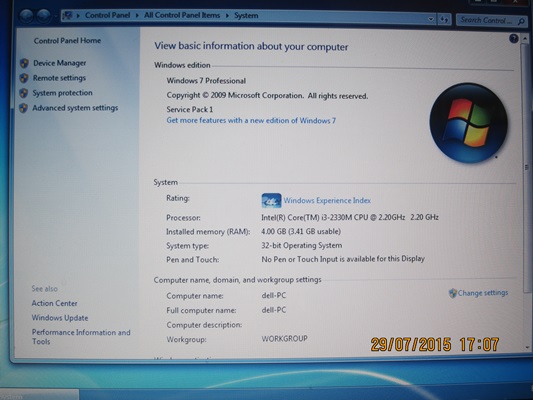Open help via the question mark icon
Screen dimensions: 533x400
(514, 38)
